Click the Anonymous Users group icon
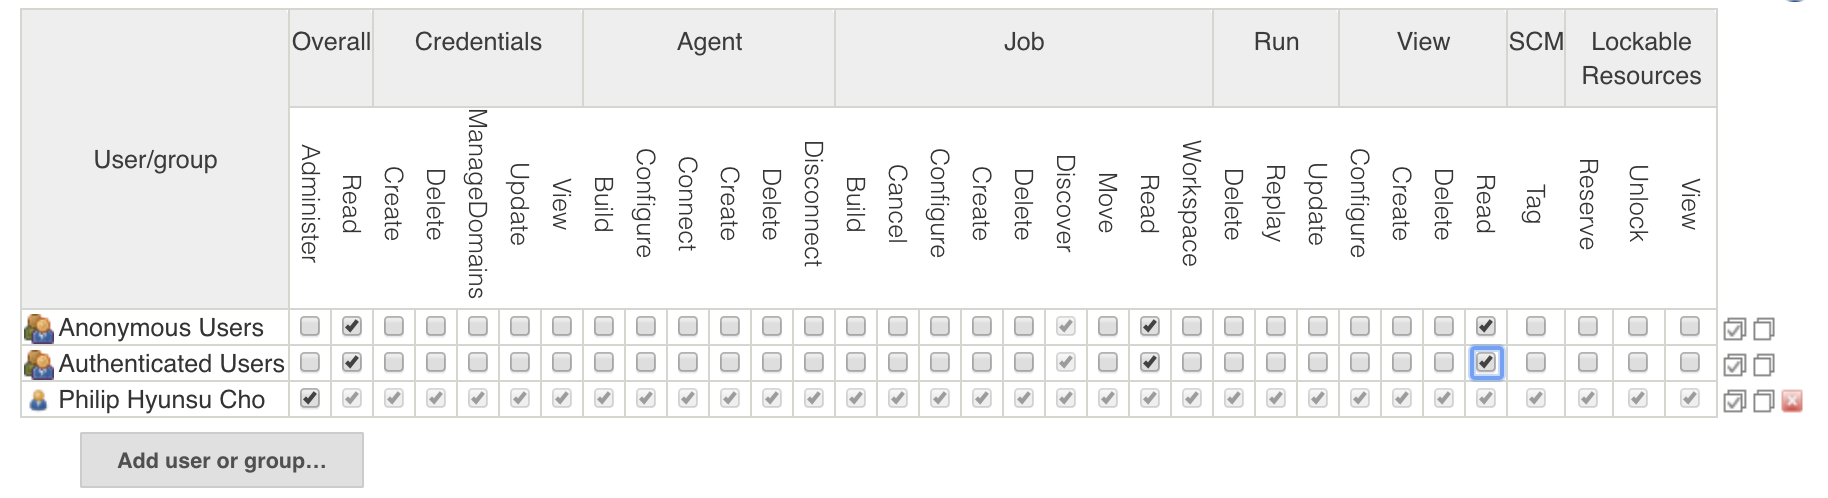Image resolution: width=1828 pixels, height=498 pixels. point(39,328)
